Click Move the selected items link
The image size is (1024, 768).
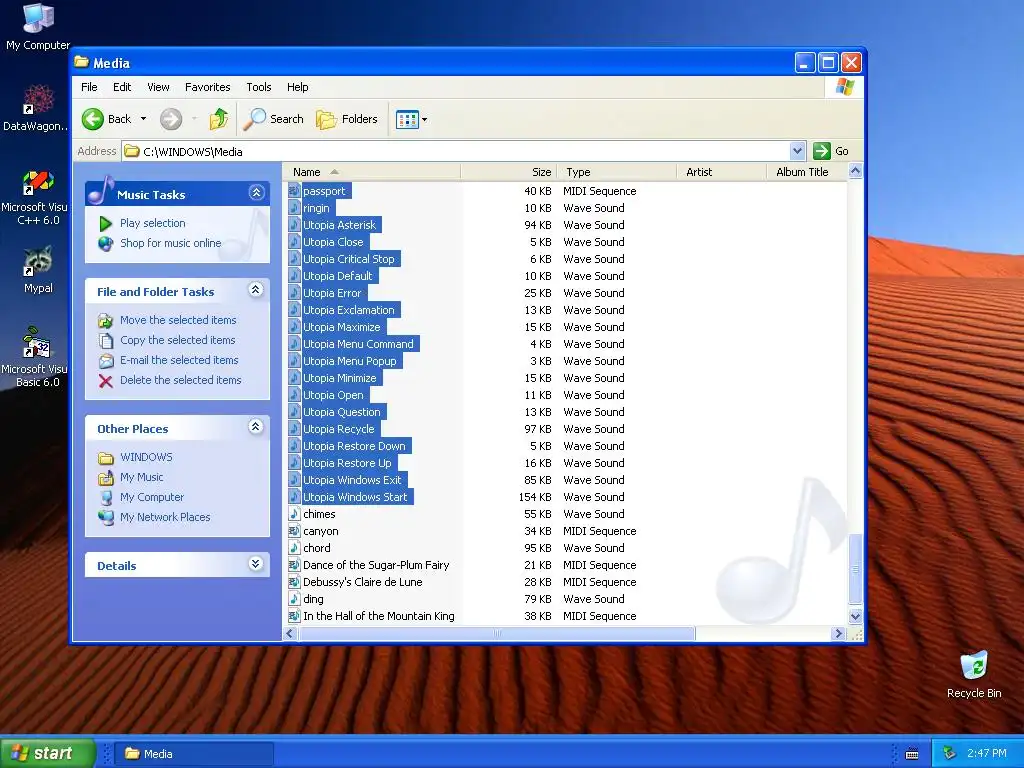[x=178, y=320]
